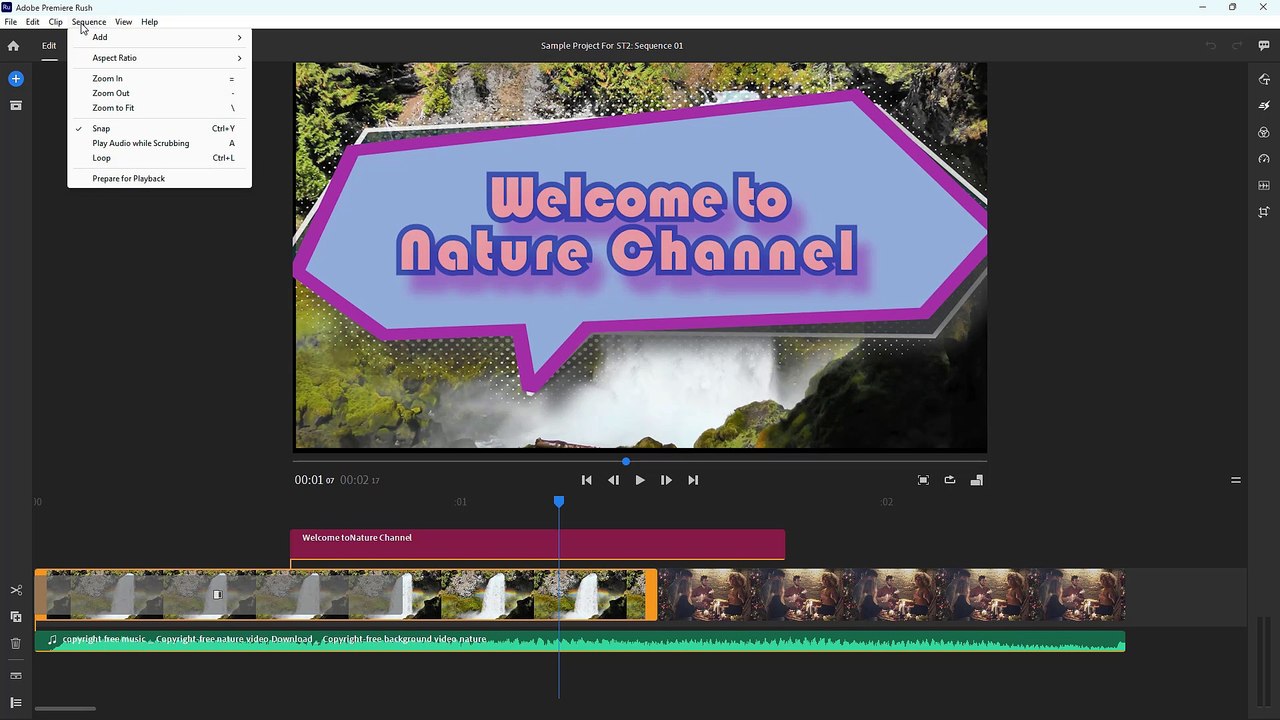Image resolution: width=1280 pixels, height=720 pixels.
Task: Open the preview options menu icon
Action: click(1236, 480)
